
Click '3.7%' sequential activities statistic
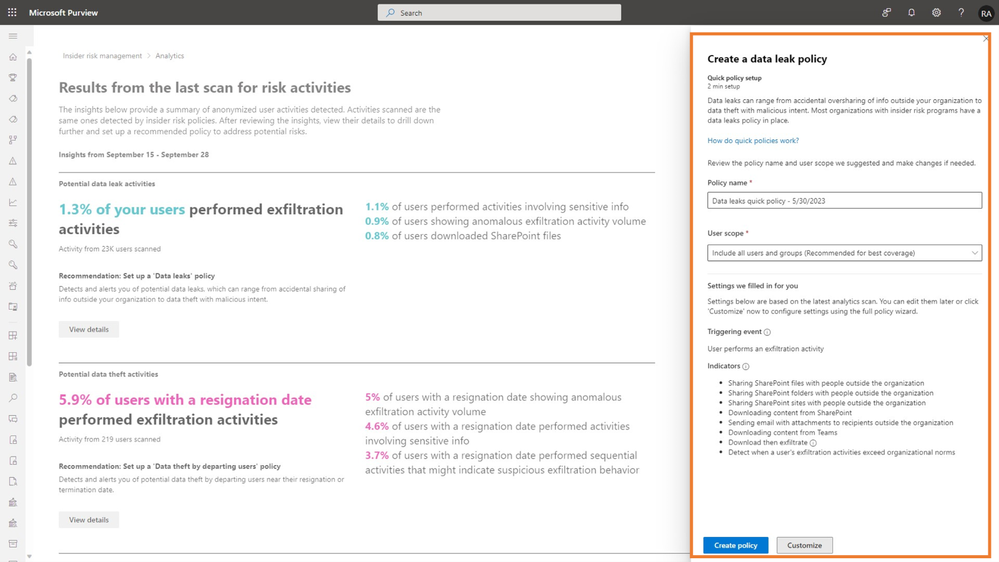pyautogui.click(x=377, y=456)
